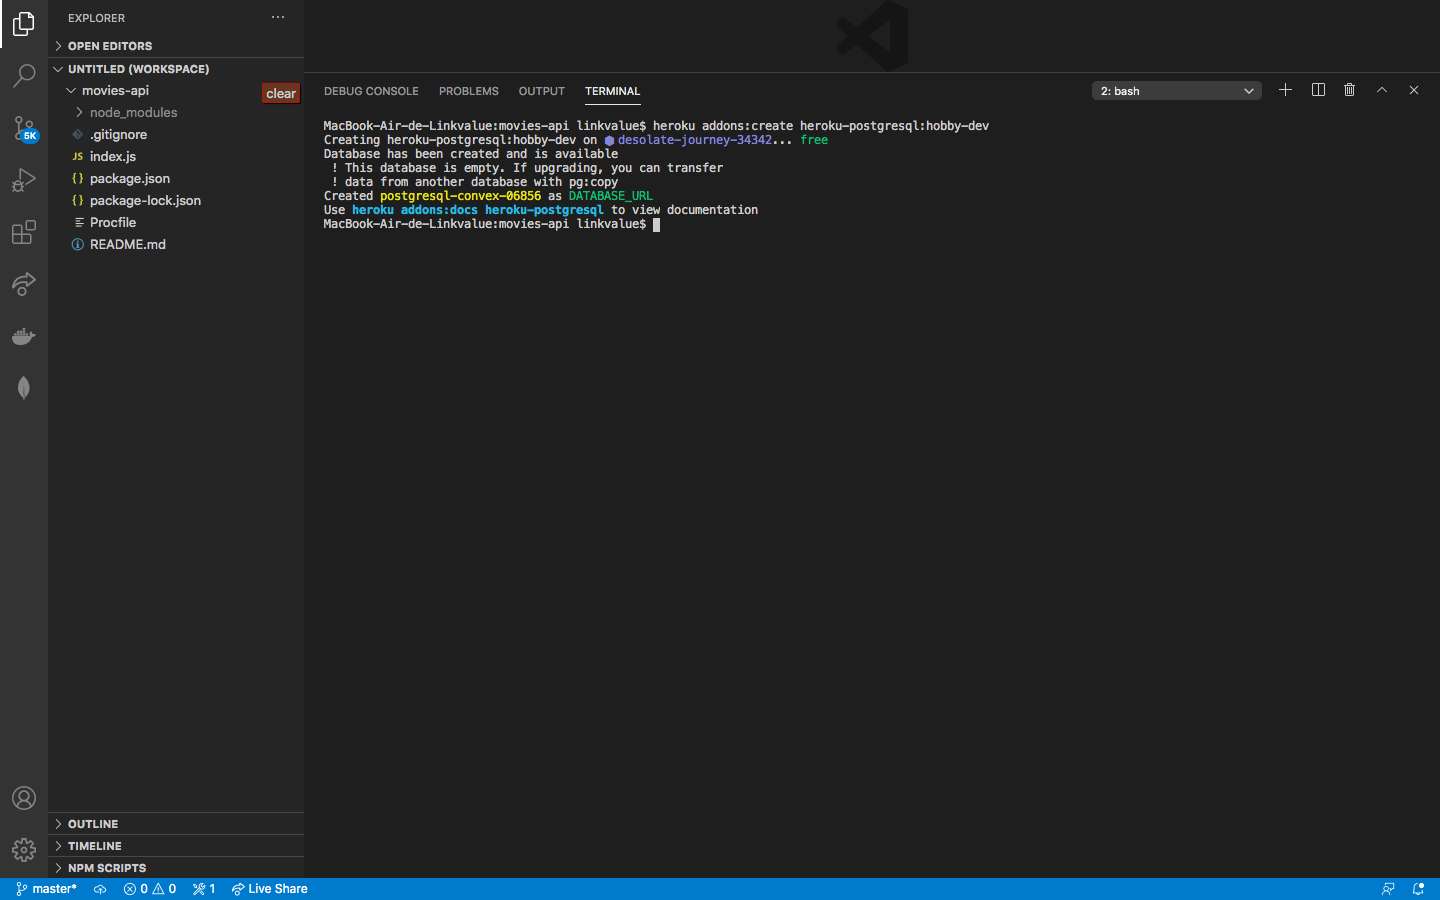Open the .gitignore file
The height and width of the screenshot is (900, 1440).
click(176, 134)
